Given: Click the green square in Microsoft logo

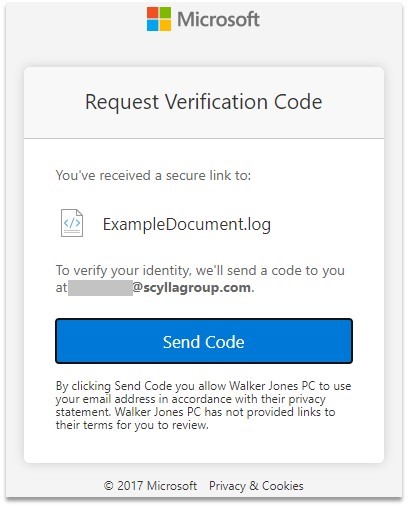Looking at the screenshot, I should click(165, 13).
